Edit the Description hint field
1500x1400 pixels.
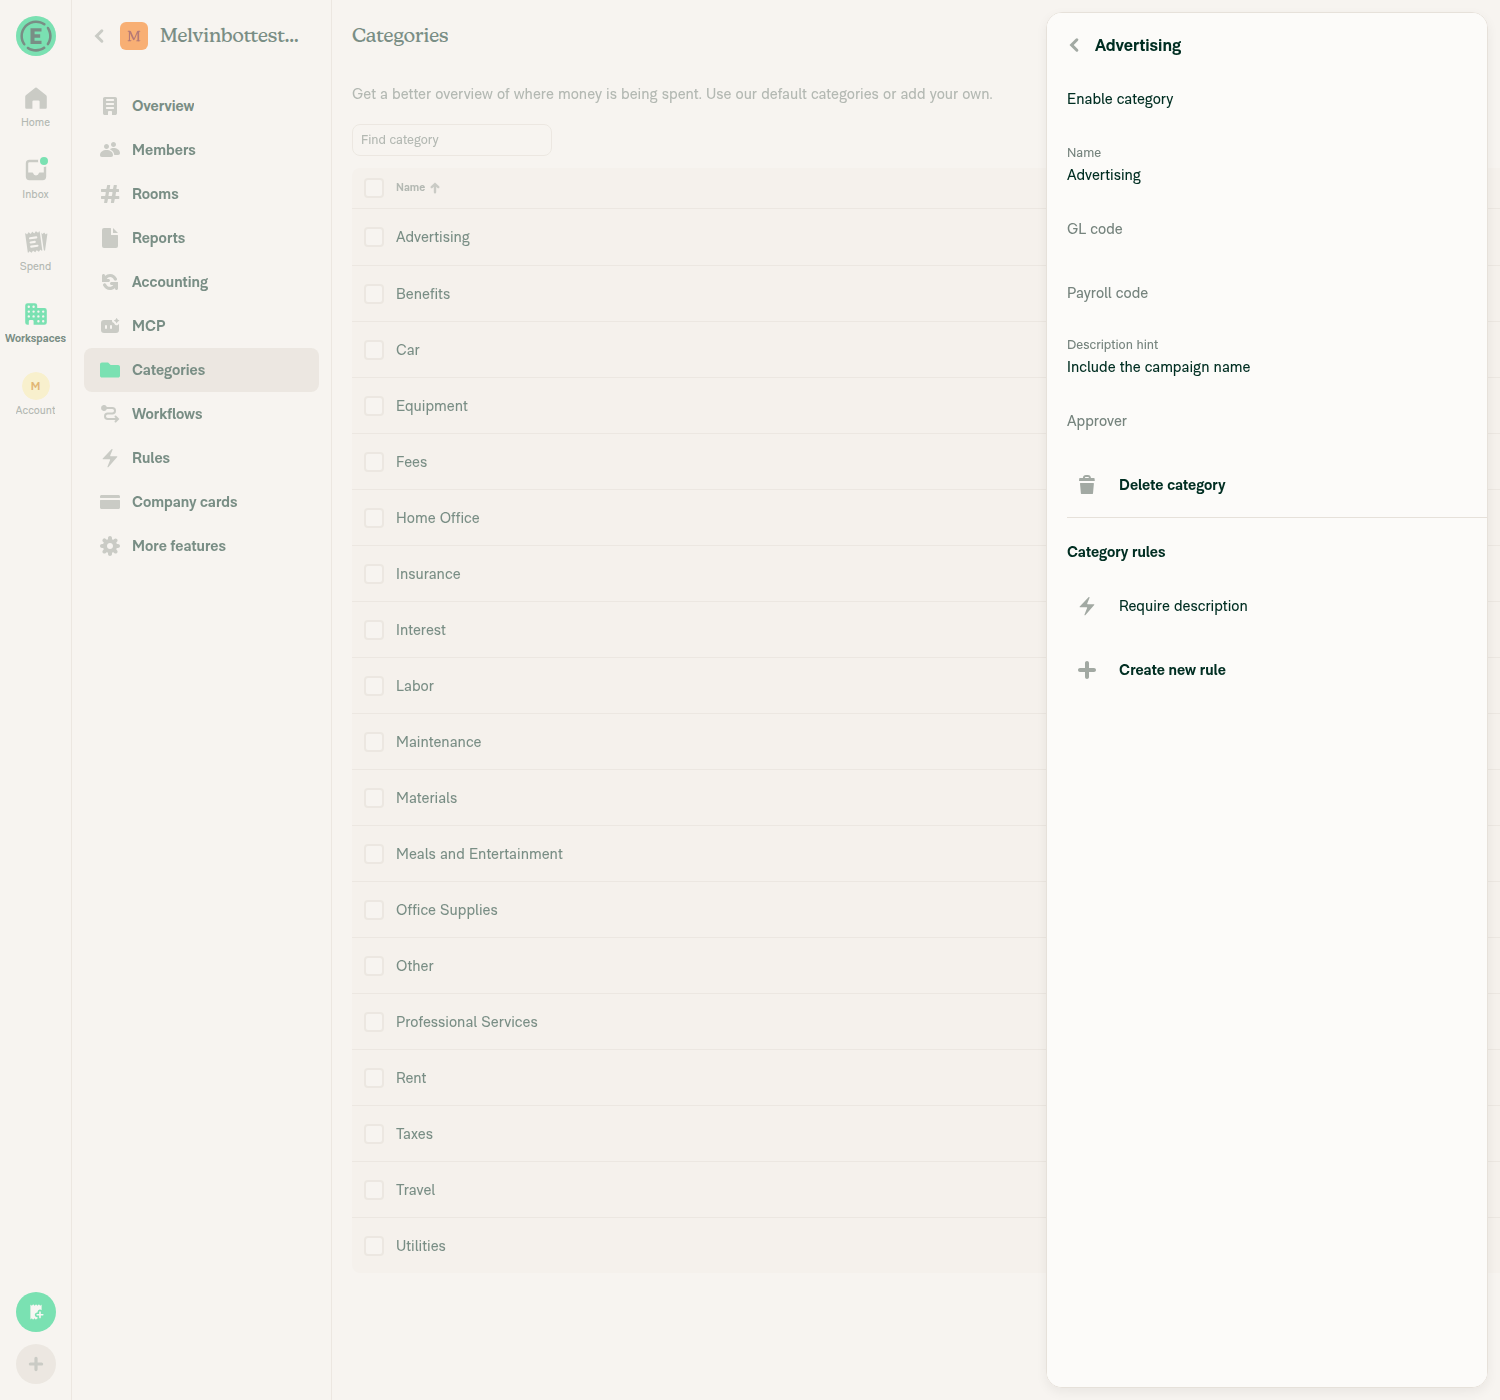pyautogui.click(x=1267, y=357)
